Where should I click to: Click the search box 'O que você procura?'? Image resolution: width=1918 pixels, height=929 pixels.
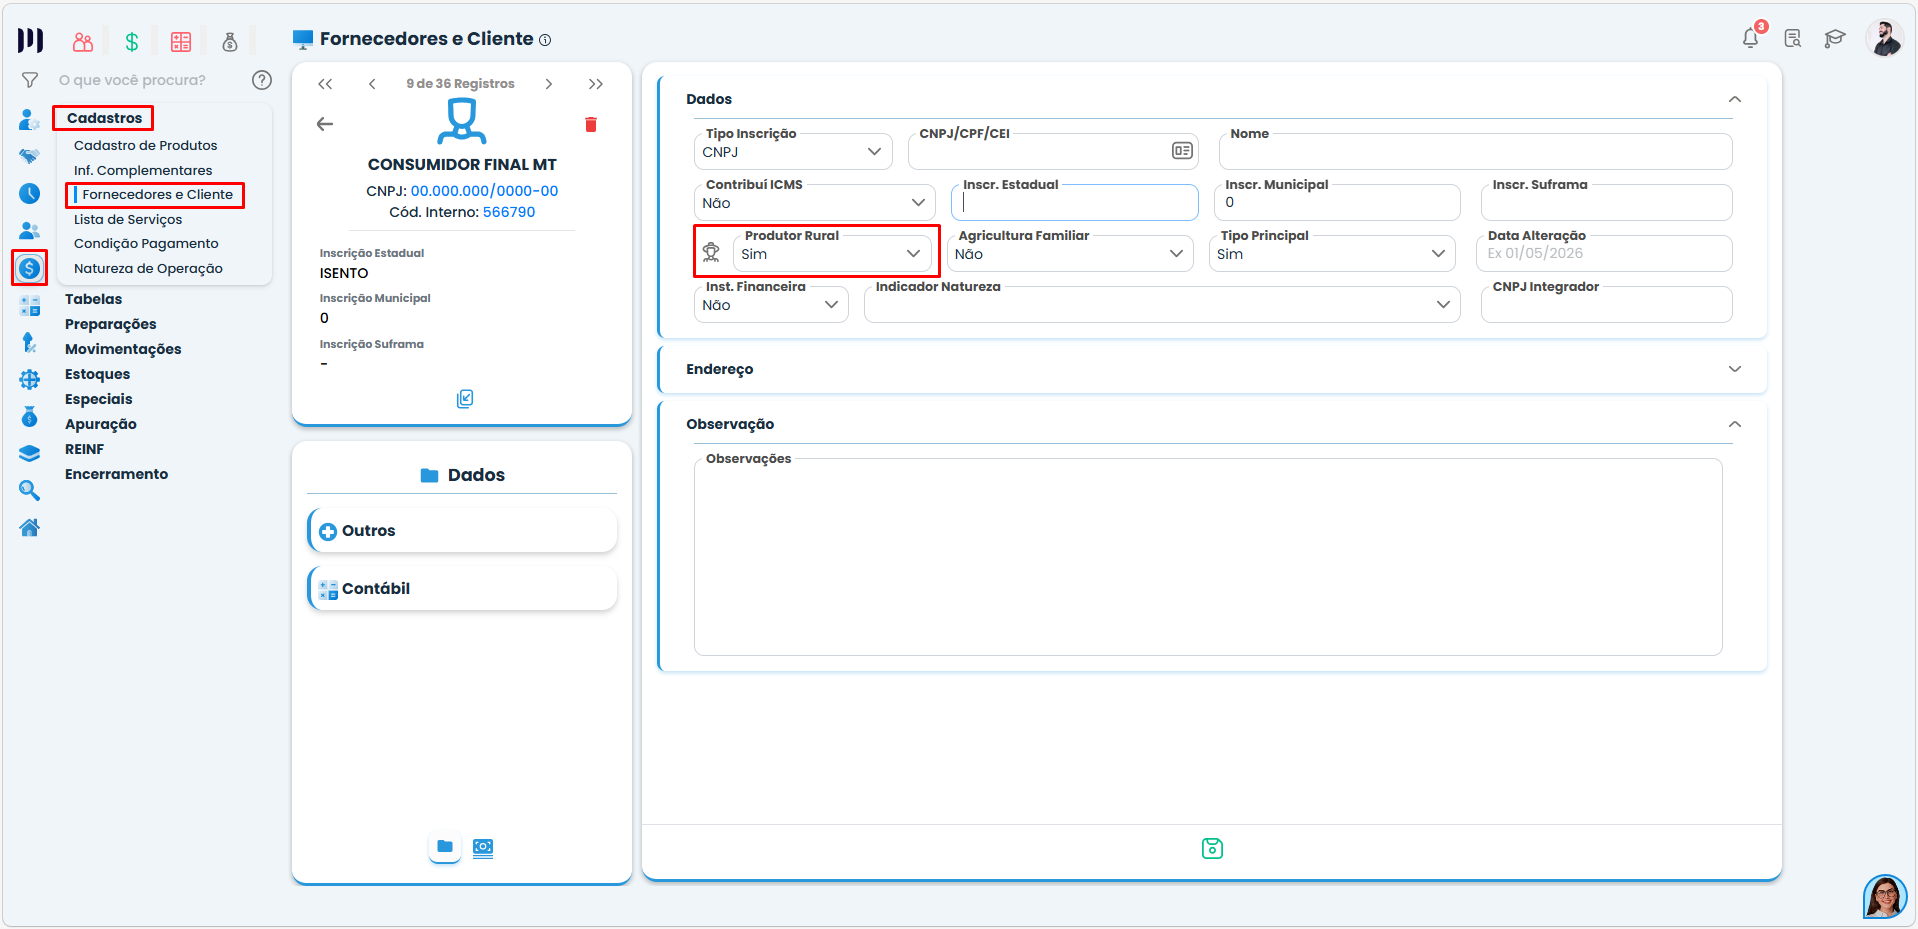[x=132, y=80]
